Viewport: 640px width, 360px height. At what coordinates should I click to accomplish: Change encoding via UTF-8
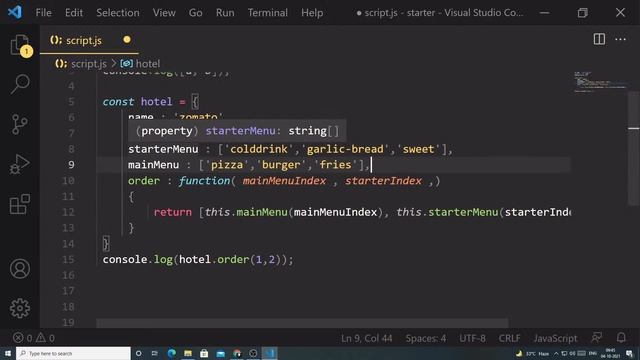coord(472,338)
